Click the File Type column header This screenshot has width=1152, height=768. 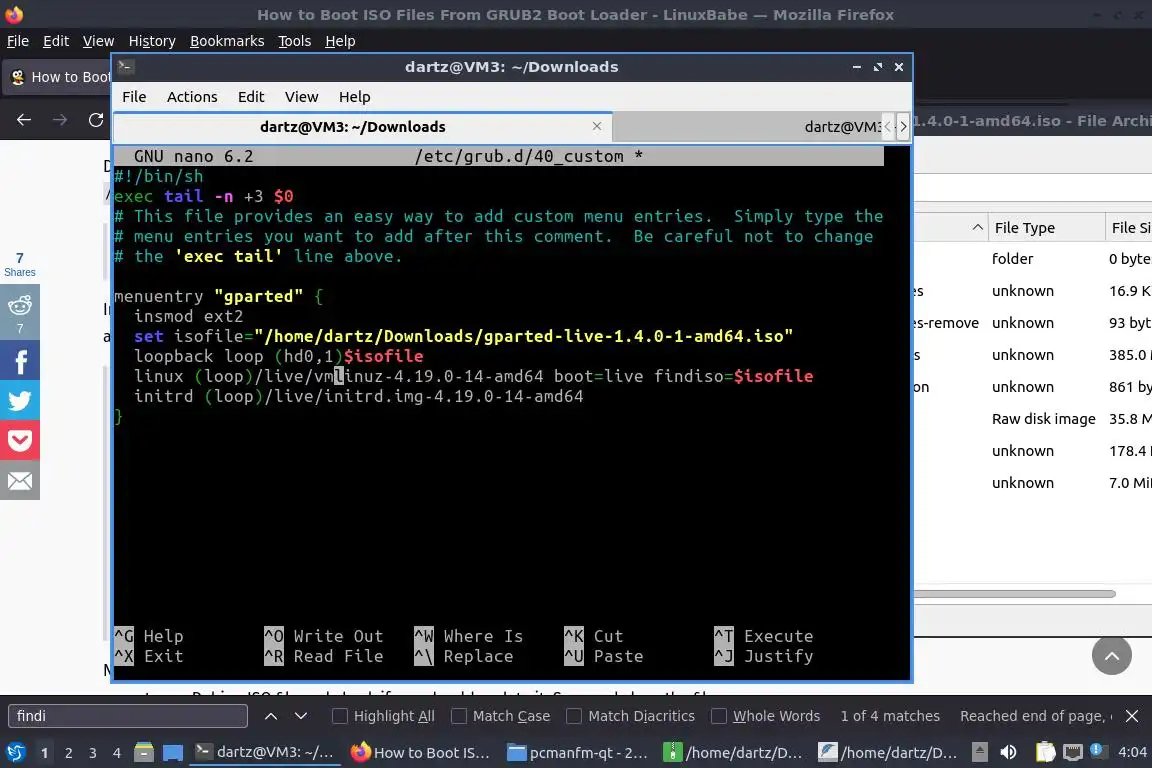pos(1046,228)
